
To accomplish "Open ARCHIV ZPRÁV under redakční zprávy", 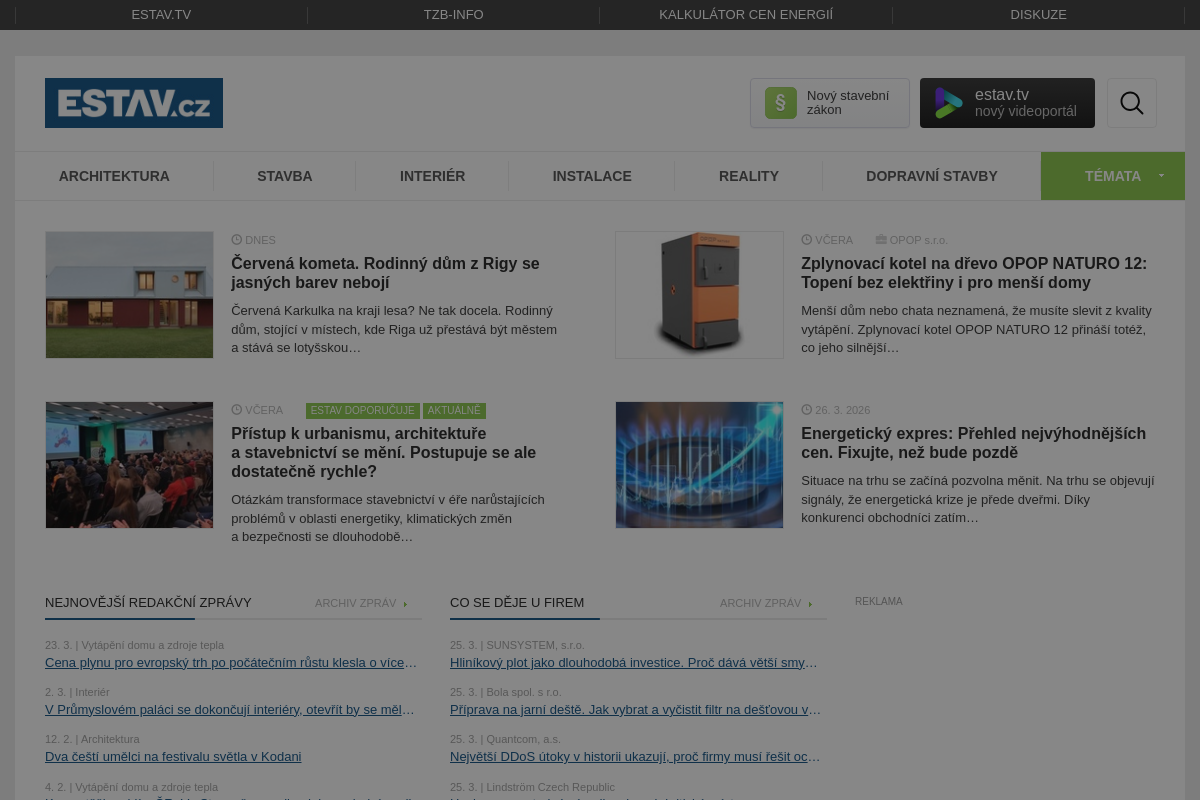I will [x=361, y=603].
